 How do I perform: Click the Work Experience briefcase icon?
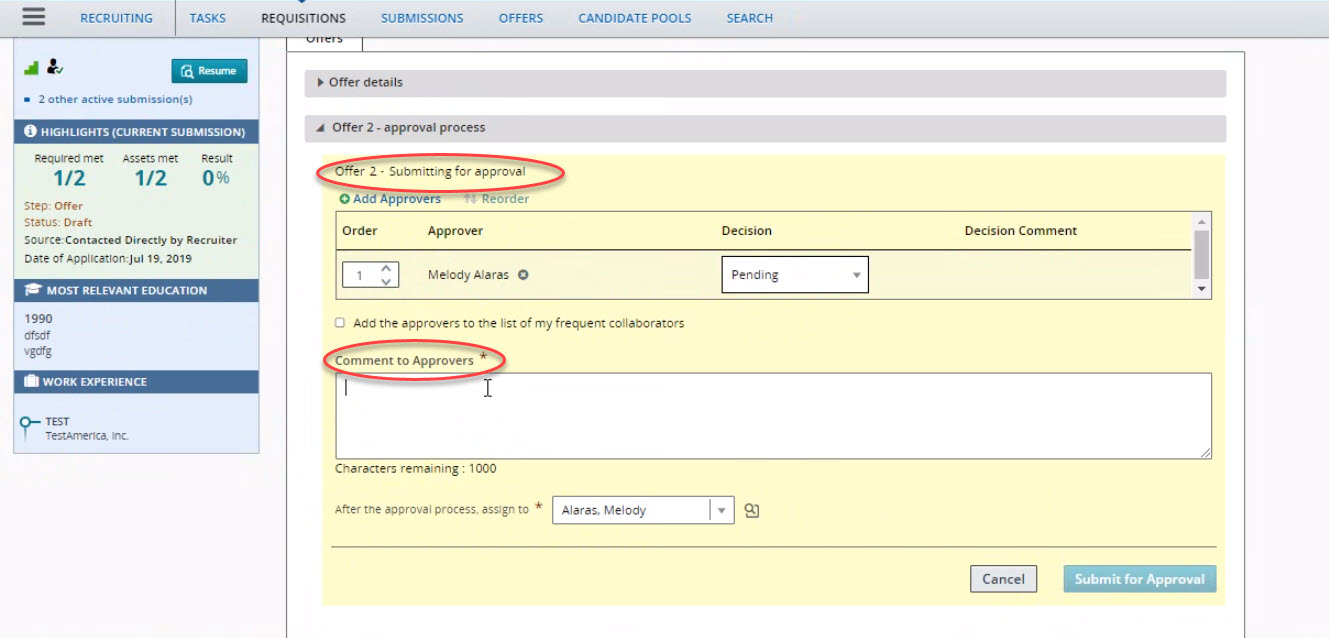(31, 382)
